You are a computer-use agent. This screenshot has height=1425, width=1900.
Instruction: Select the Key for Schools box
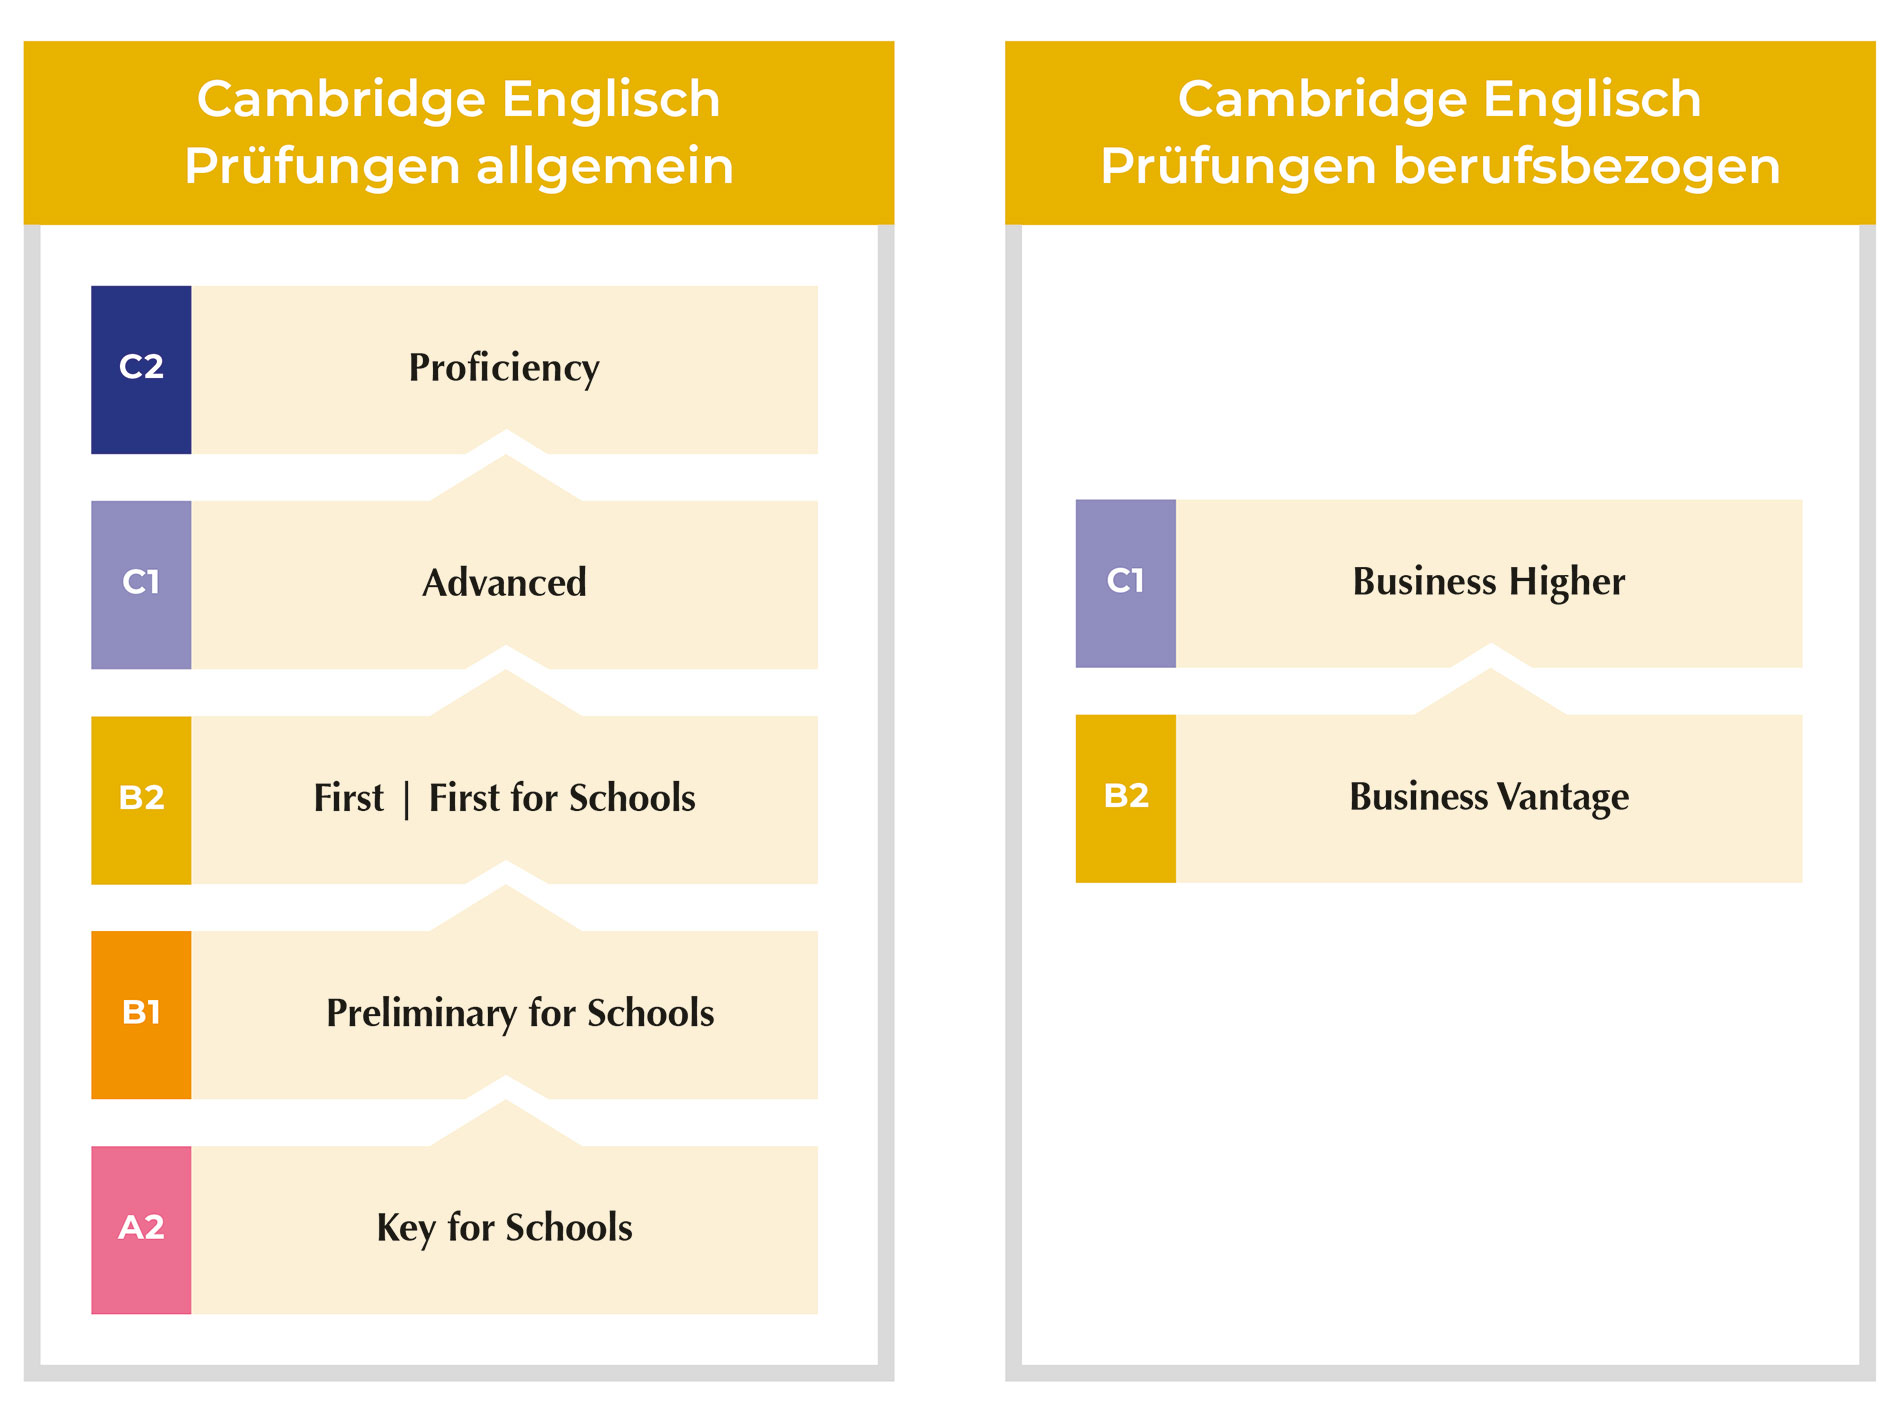click(505, 1230)
